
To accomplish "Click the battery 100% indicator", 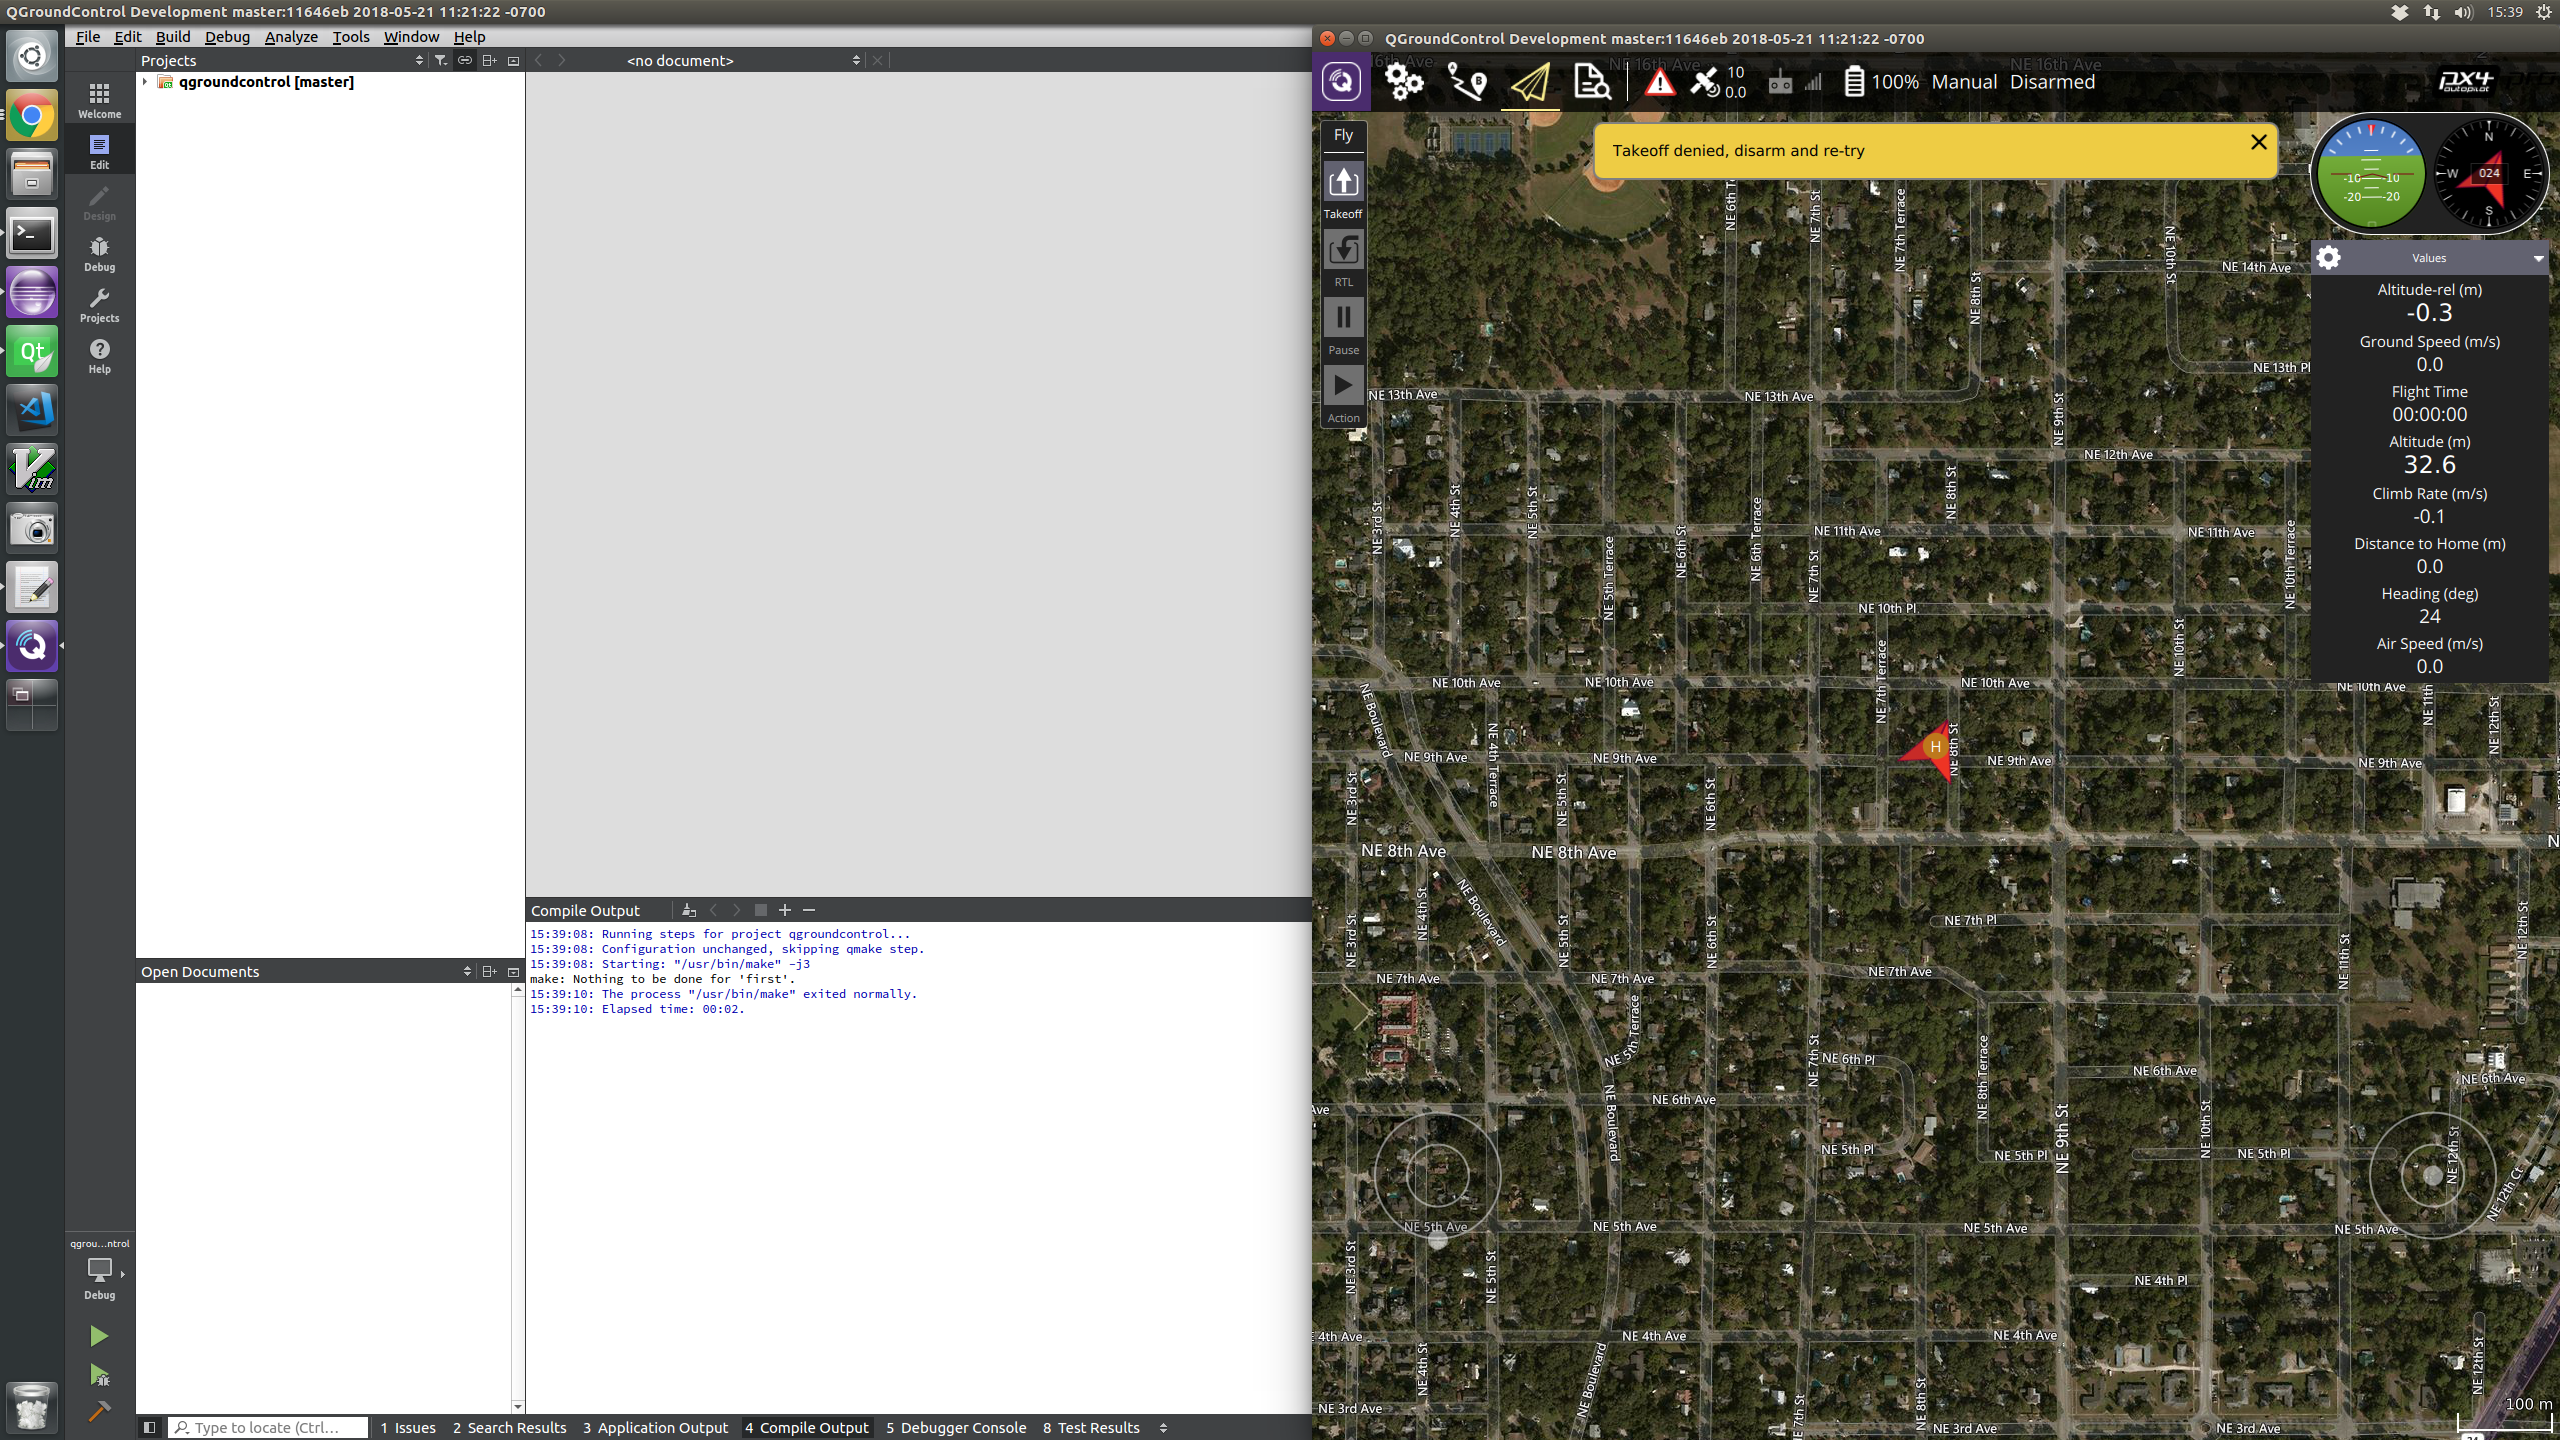I will pos(1881,82).
